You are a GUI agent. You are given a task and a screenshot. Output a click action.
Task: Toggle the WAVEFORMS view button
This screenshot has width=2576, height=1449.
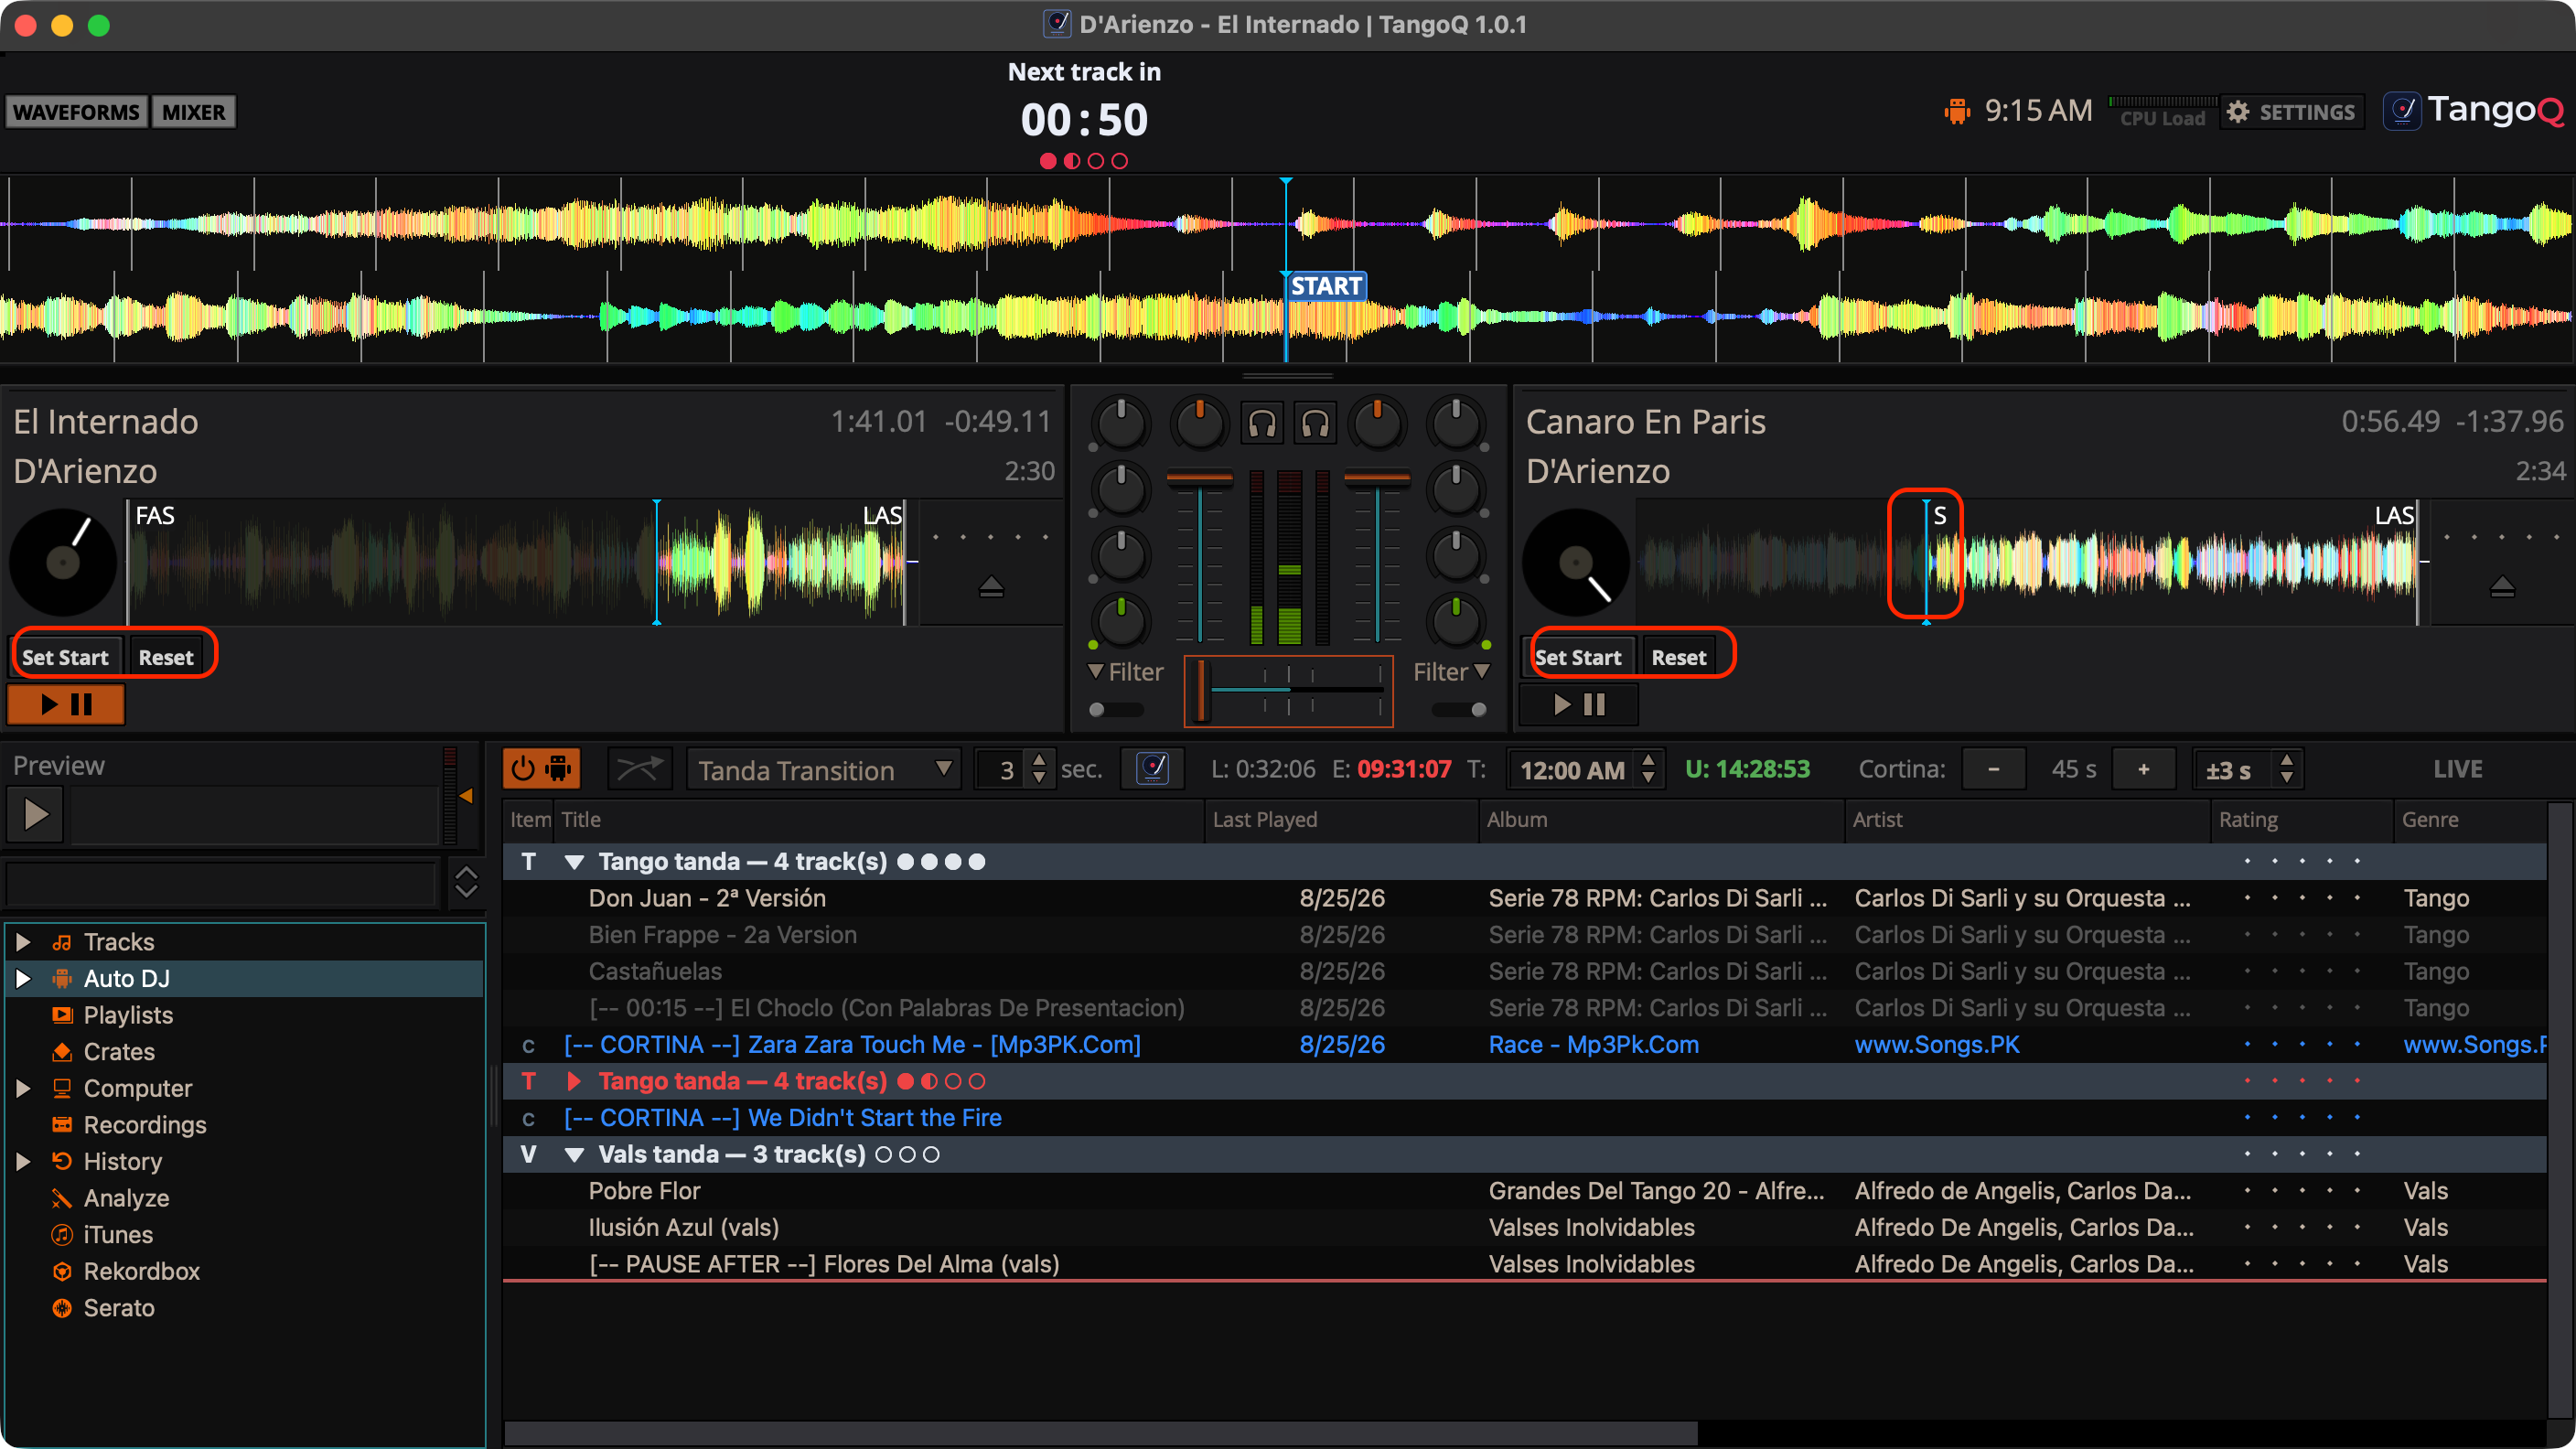point(76,112)
